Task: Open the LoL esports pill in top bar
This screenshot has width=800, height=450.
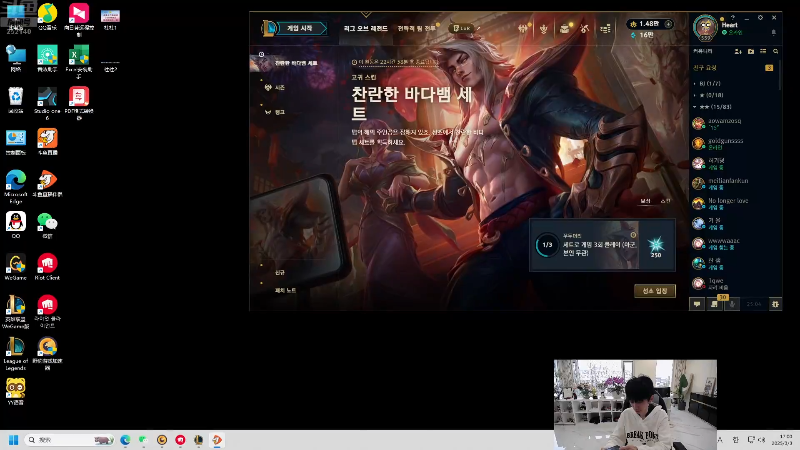Action: tap(462, 28)
